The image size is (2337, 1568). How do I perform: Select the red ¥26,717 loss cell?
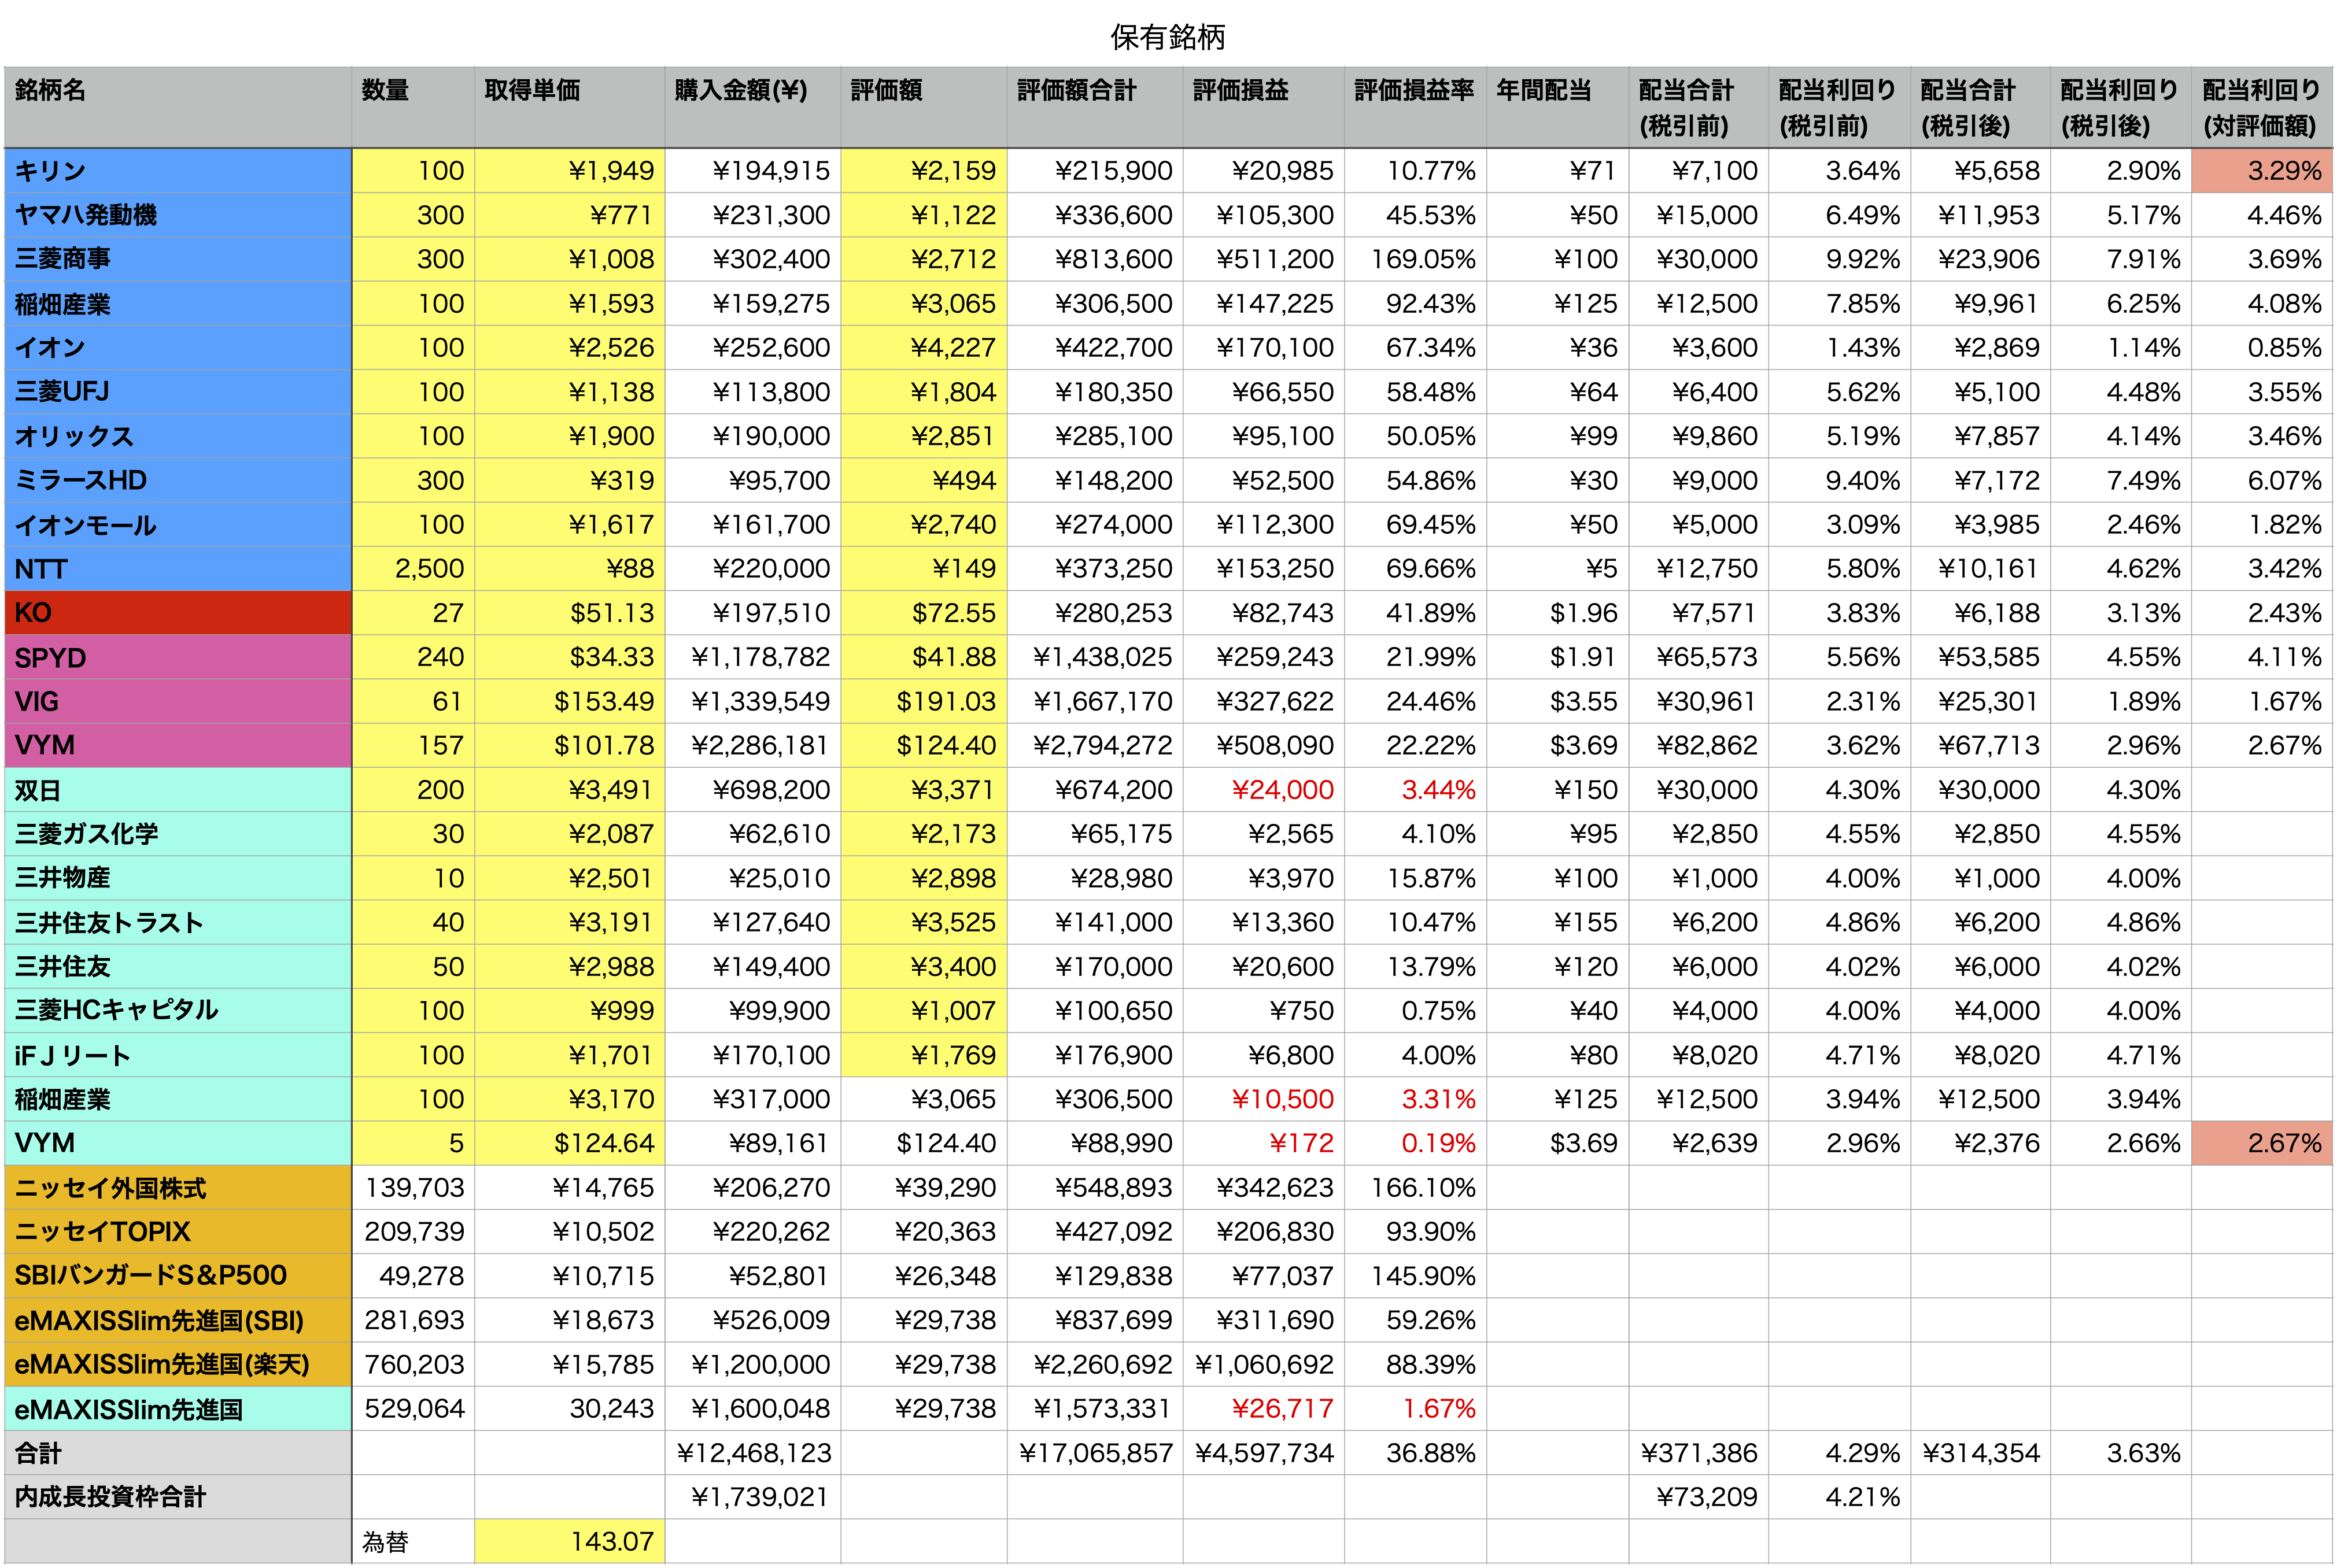tap(1264, 1408)
